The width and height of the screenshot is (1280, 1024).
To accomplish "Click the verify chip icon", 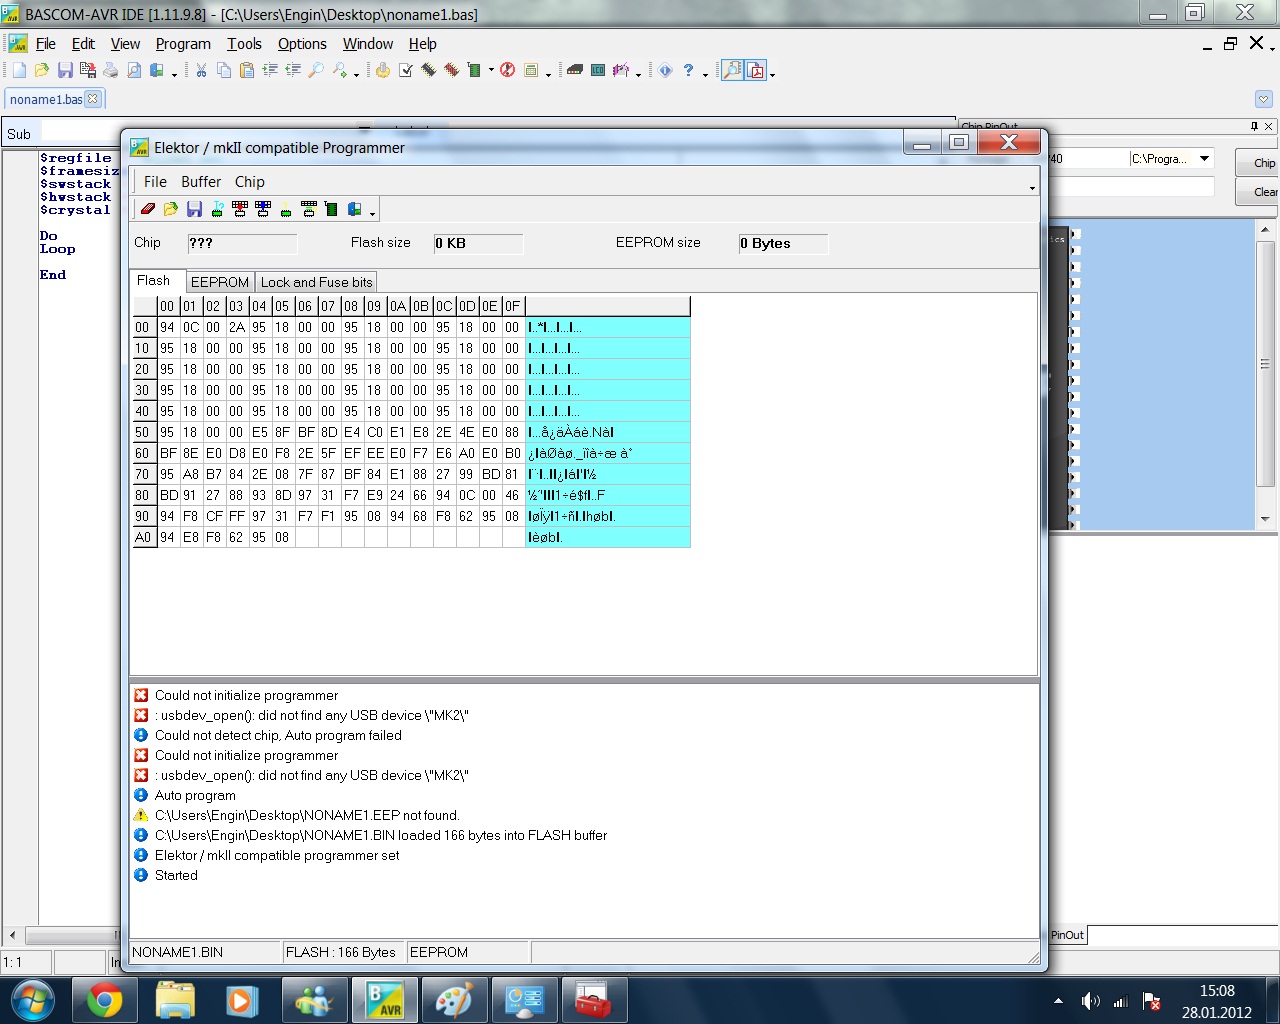I will point(309,209).
